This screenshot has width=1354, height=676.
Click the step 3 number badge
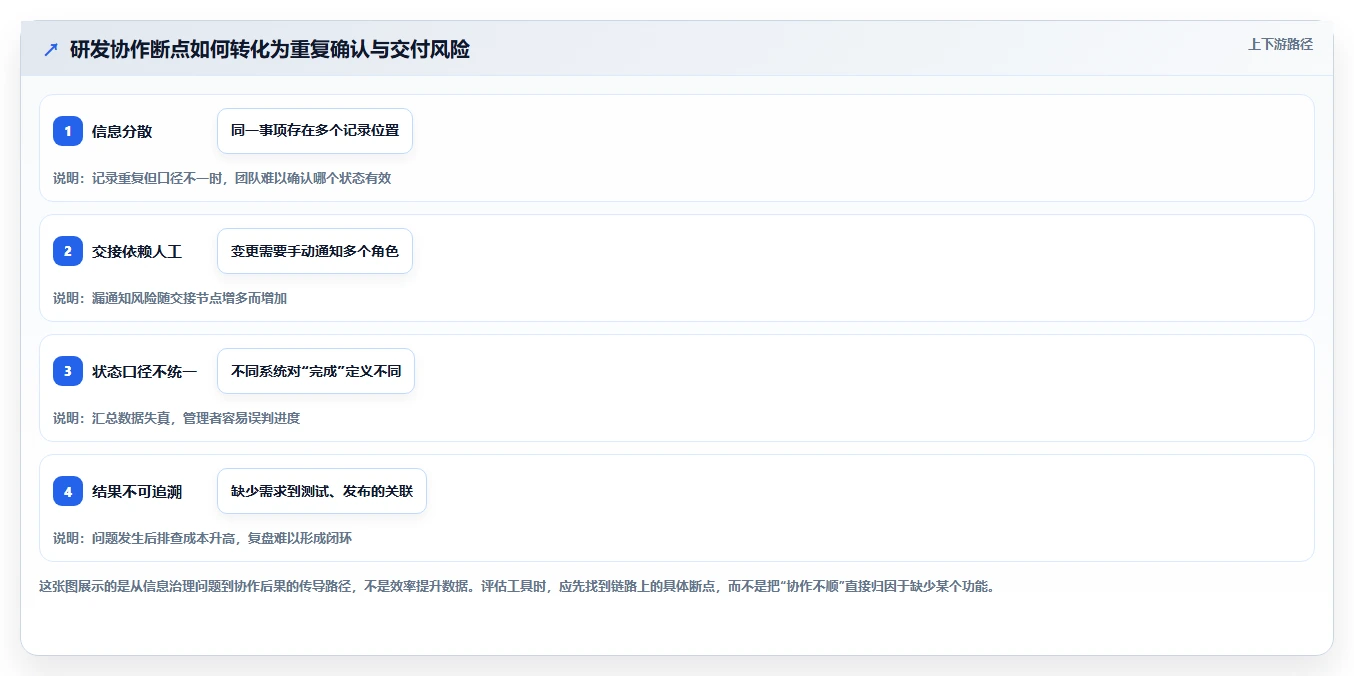[68, 371]
